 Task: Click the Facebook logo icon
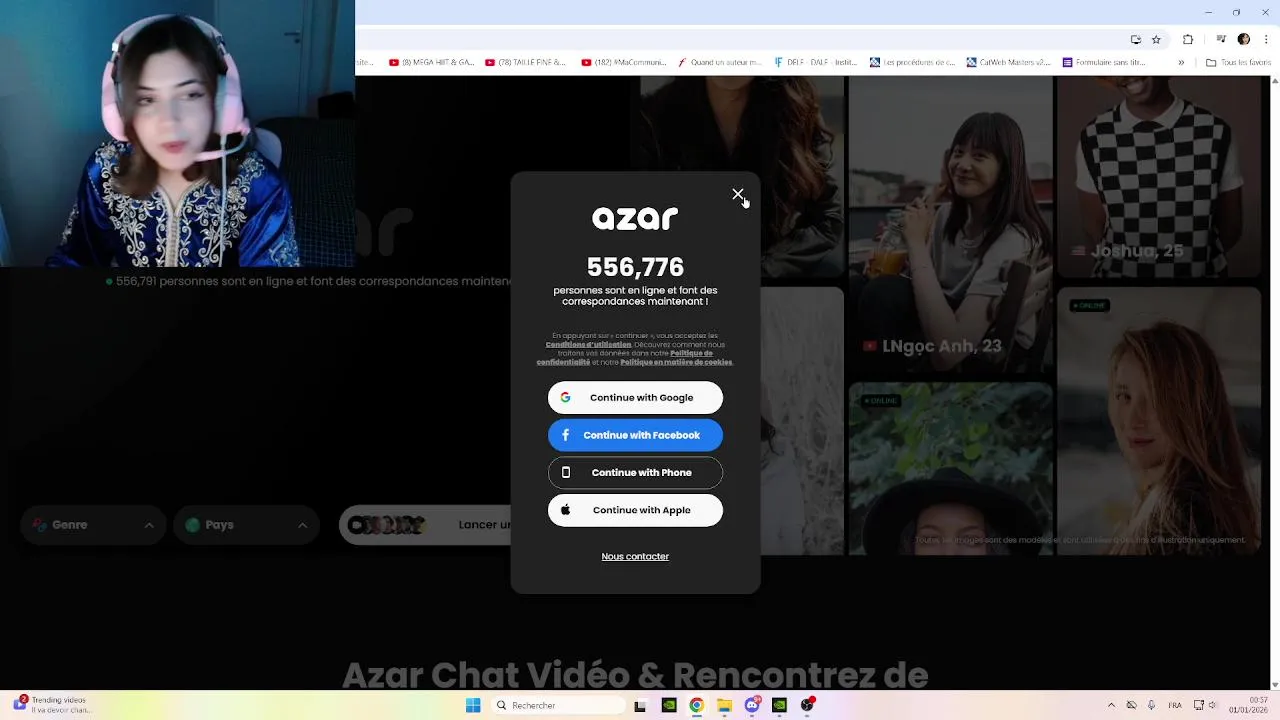[565, 435]
